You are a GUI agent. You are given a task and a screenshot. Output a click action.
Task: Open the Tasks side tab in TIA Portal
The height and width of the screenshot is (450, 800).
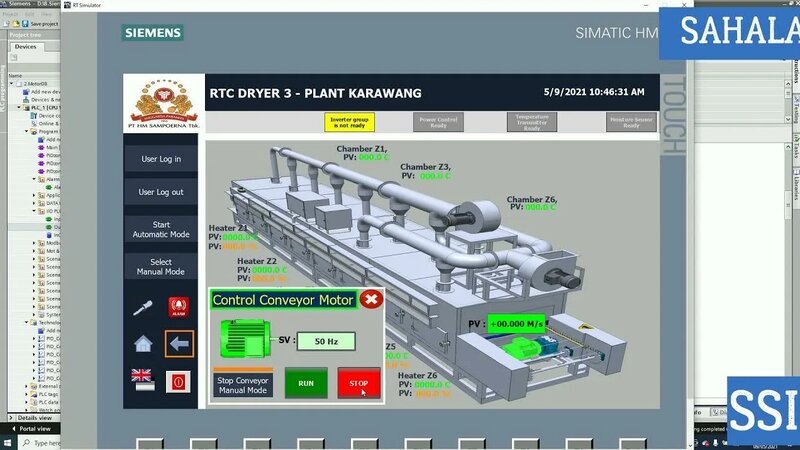click(796, 147)
